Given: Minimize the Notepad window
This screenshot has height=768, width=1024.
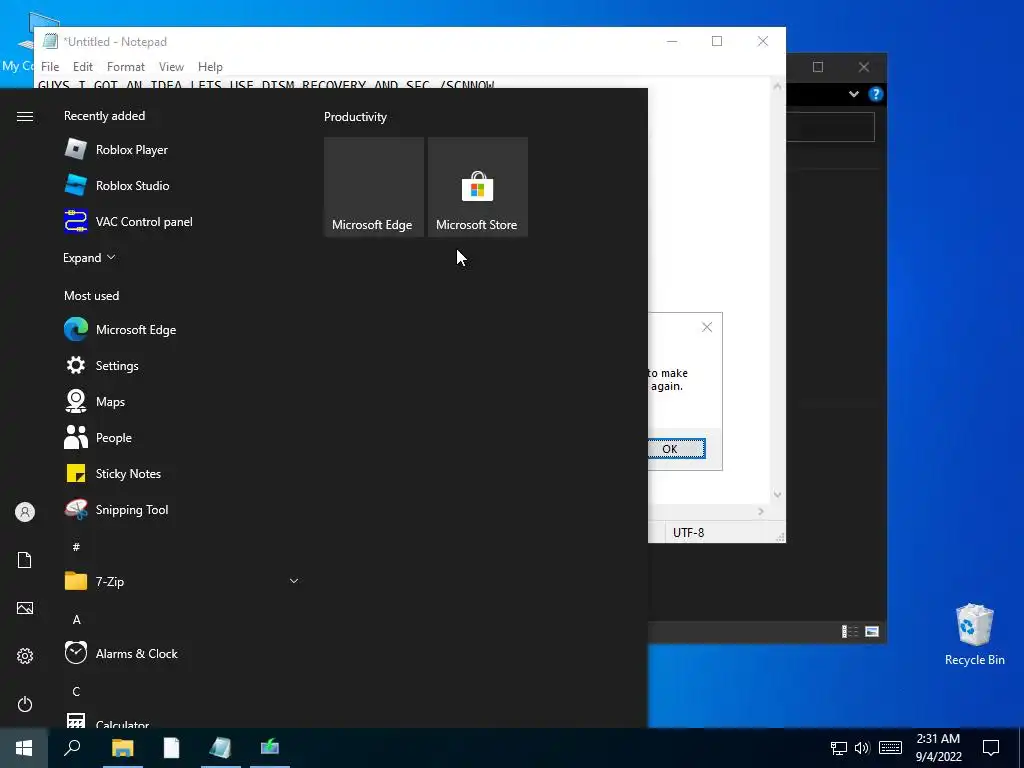Looking at the screenshot, I should (x=672, y=41).
